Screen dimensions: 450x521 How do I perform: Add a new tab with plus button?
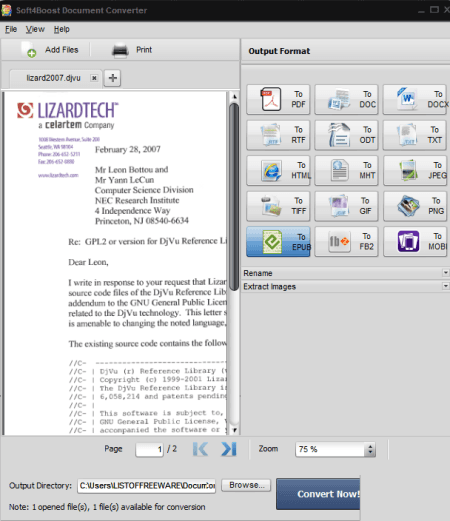pyautogui.click(x=113, y=78)
